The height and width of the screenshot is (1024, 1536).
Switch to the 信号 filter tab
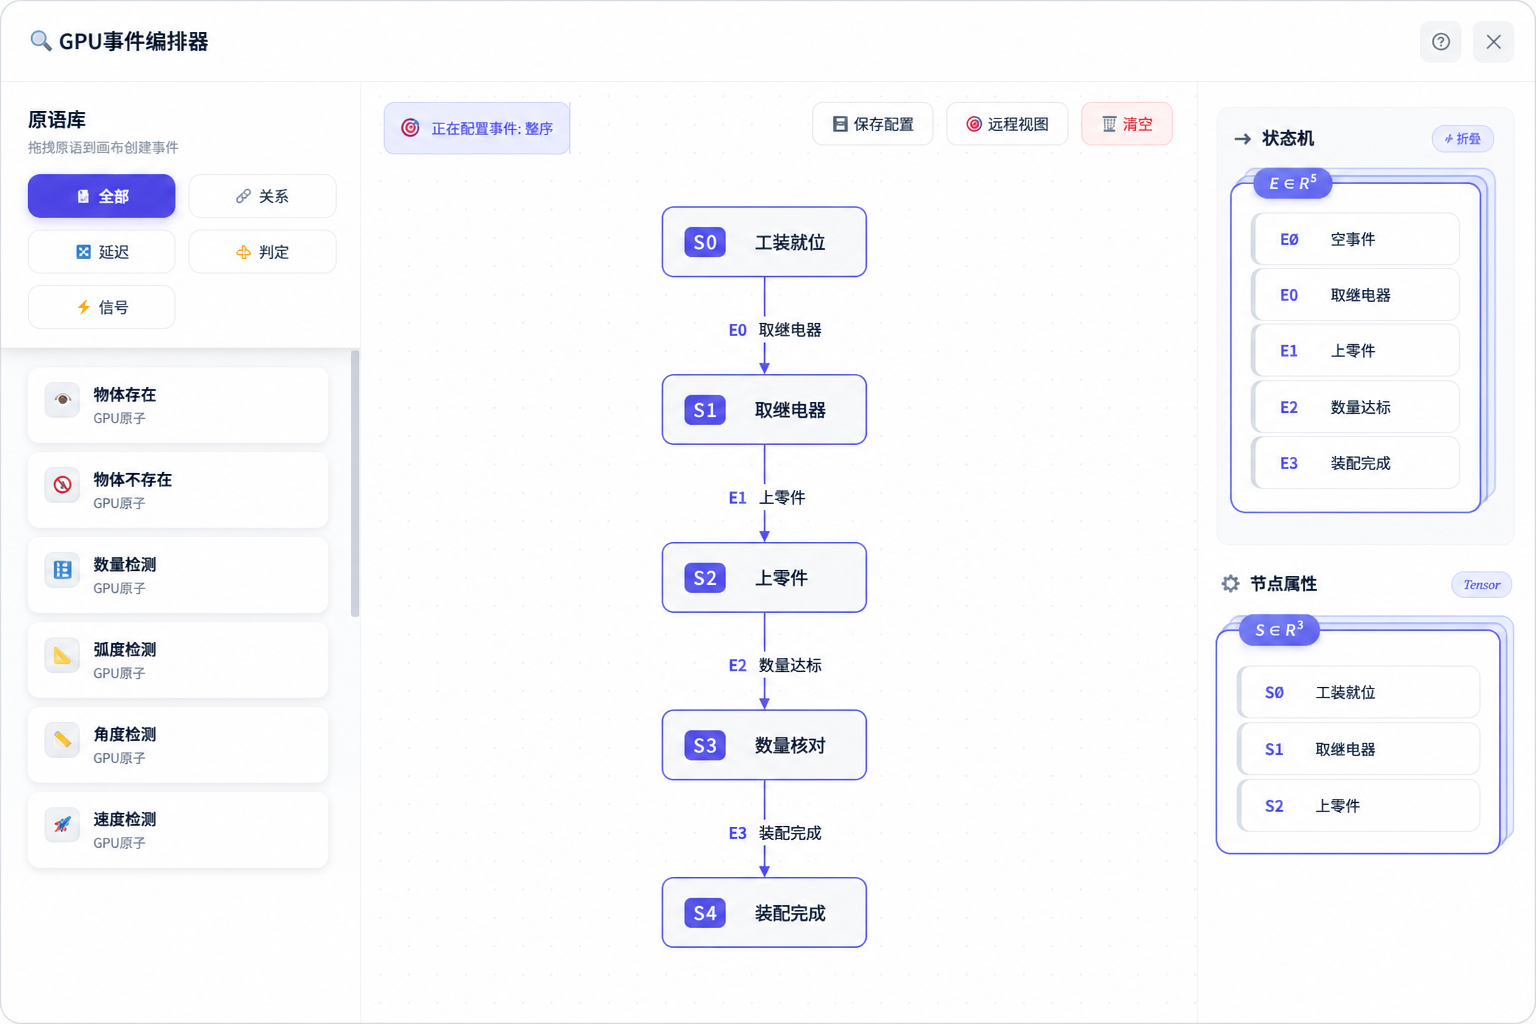[101, 307]
